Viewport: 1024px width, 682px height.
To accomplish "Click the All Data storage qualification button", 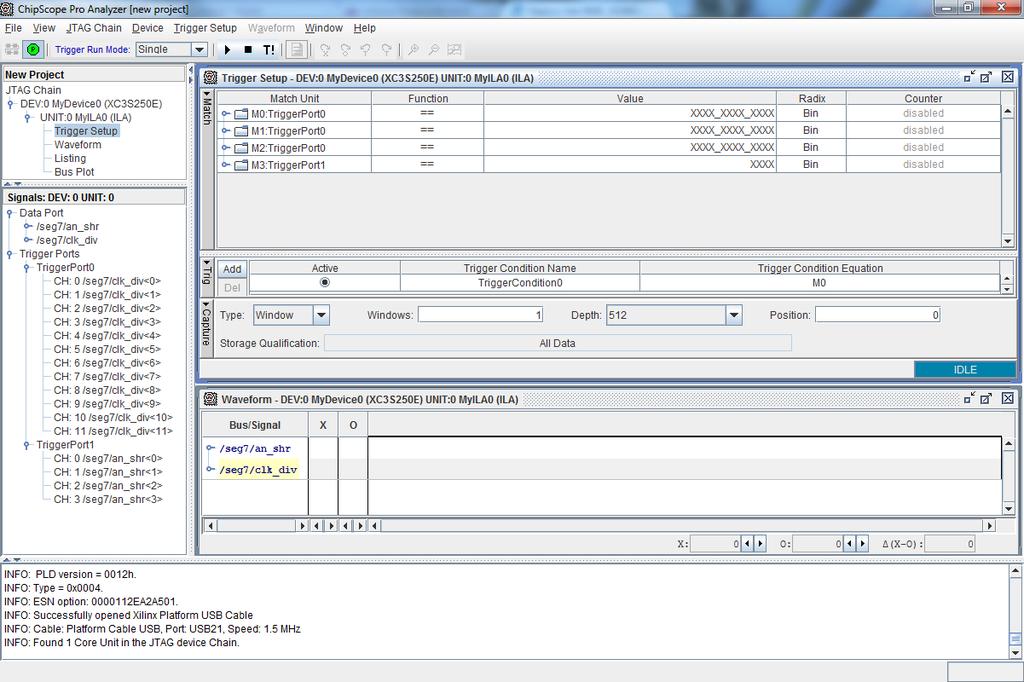I will tap(558, 343).
